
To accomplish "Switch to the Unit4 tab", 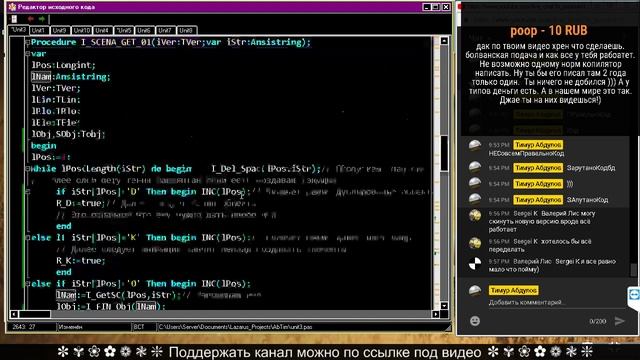I will (102, 30).
